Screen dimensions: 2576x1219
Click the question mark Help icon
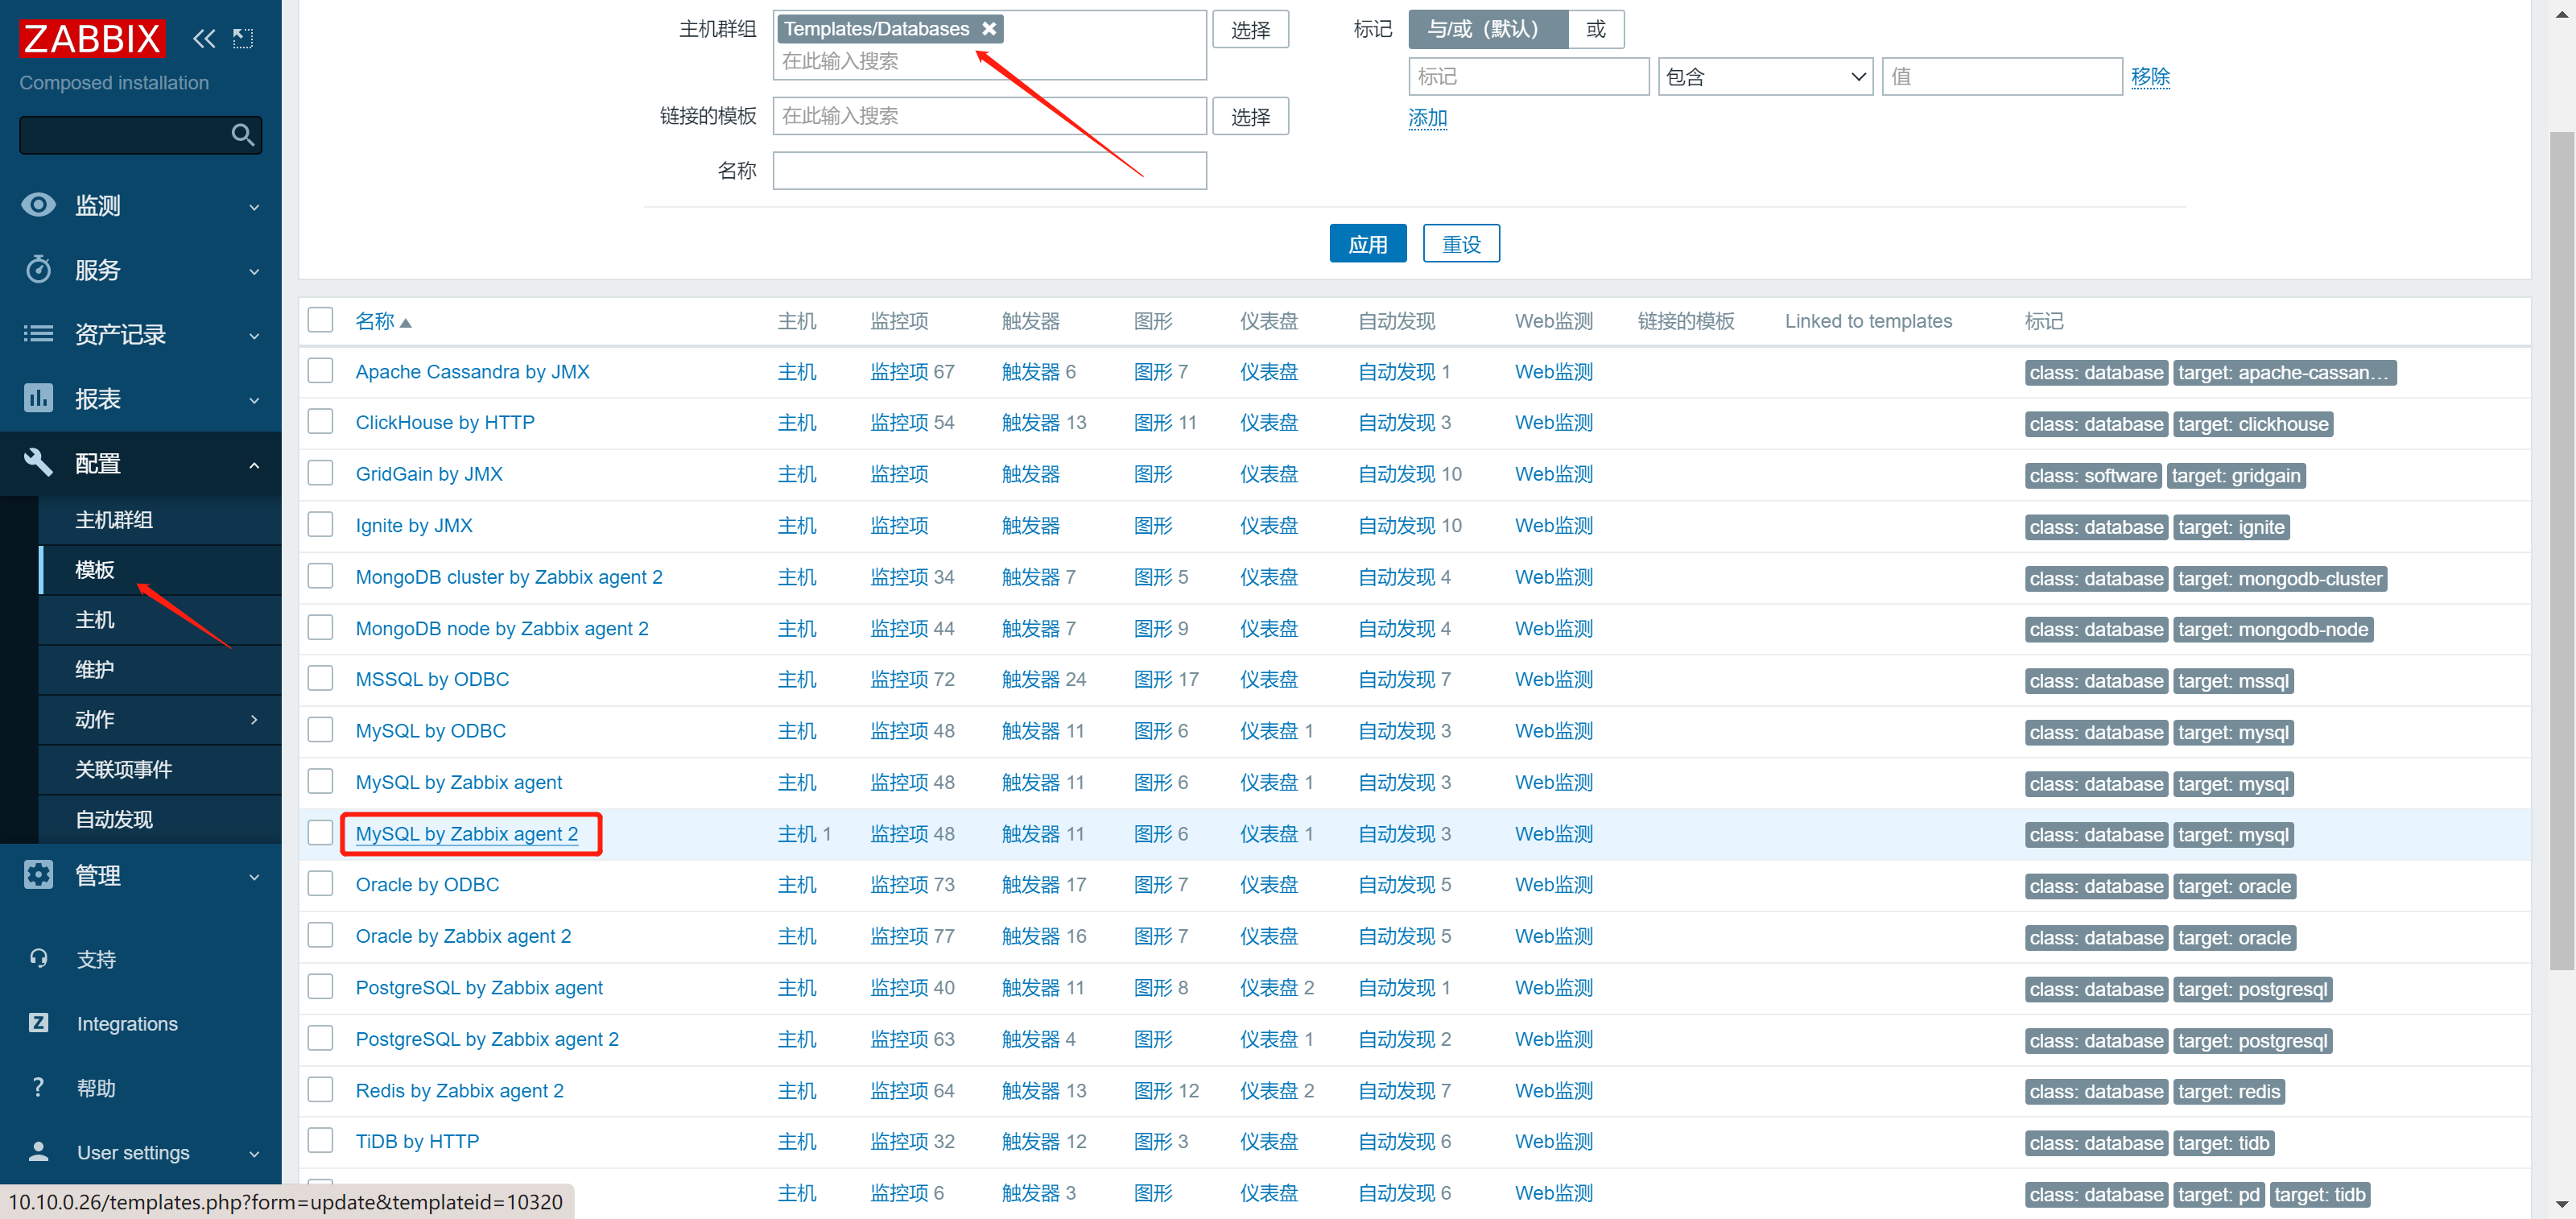[x=38, y=1087]
